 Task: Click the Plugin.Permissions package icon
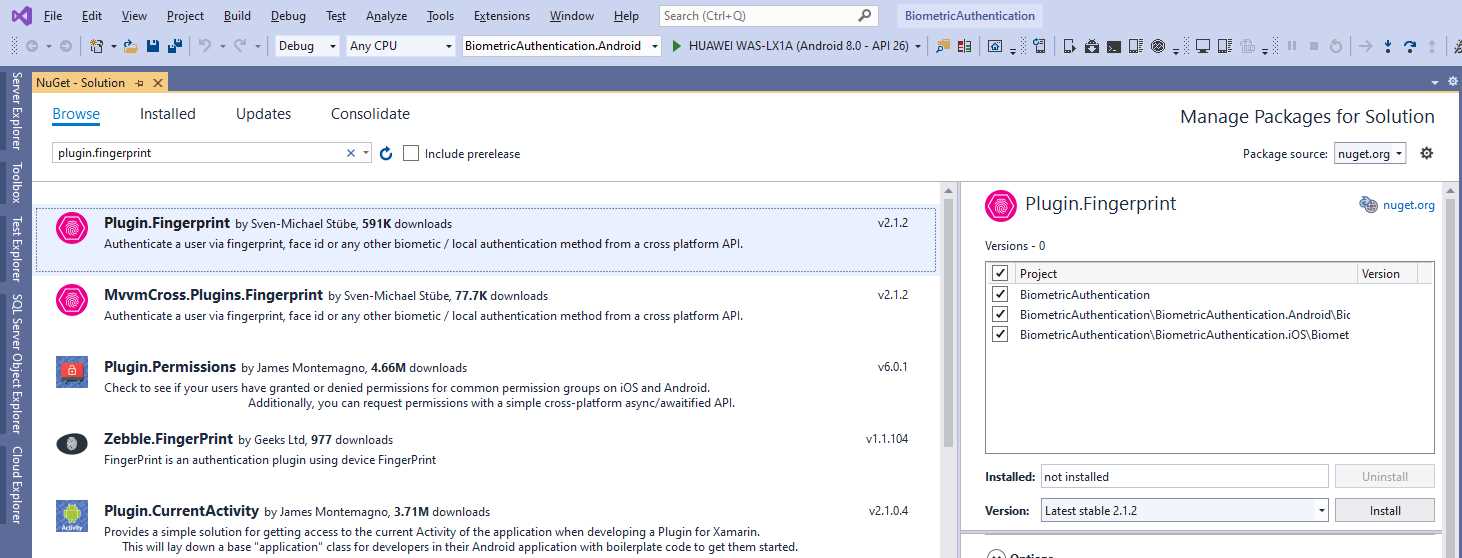72,372
